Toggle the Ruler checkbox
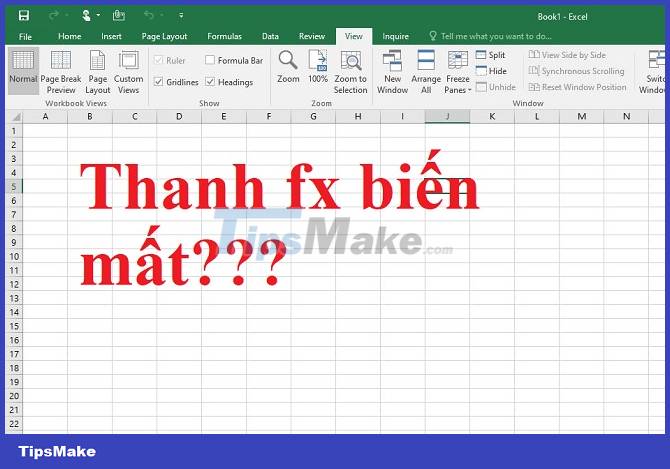This screenshot has width=670, height=469. click(x=159, y=60)
